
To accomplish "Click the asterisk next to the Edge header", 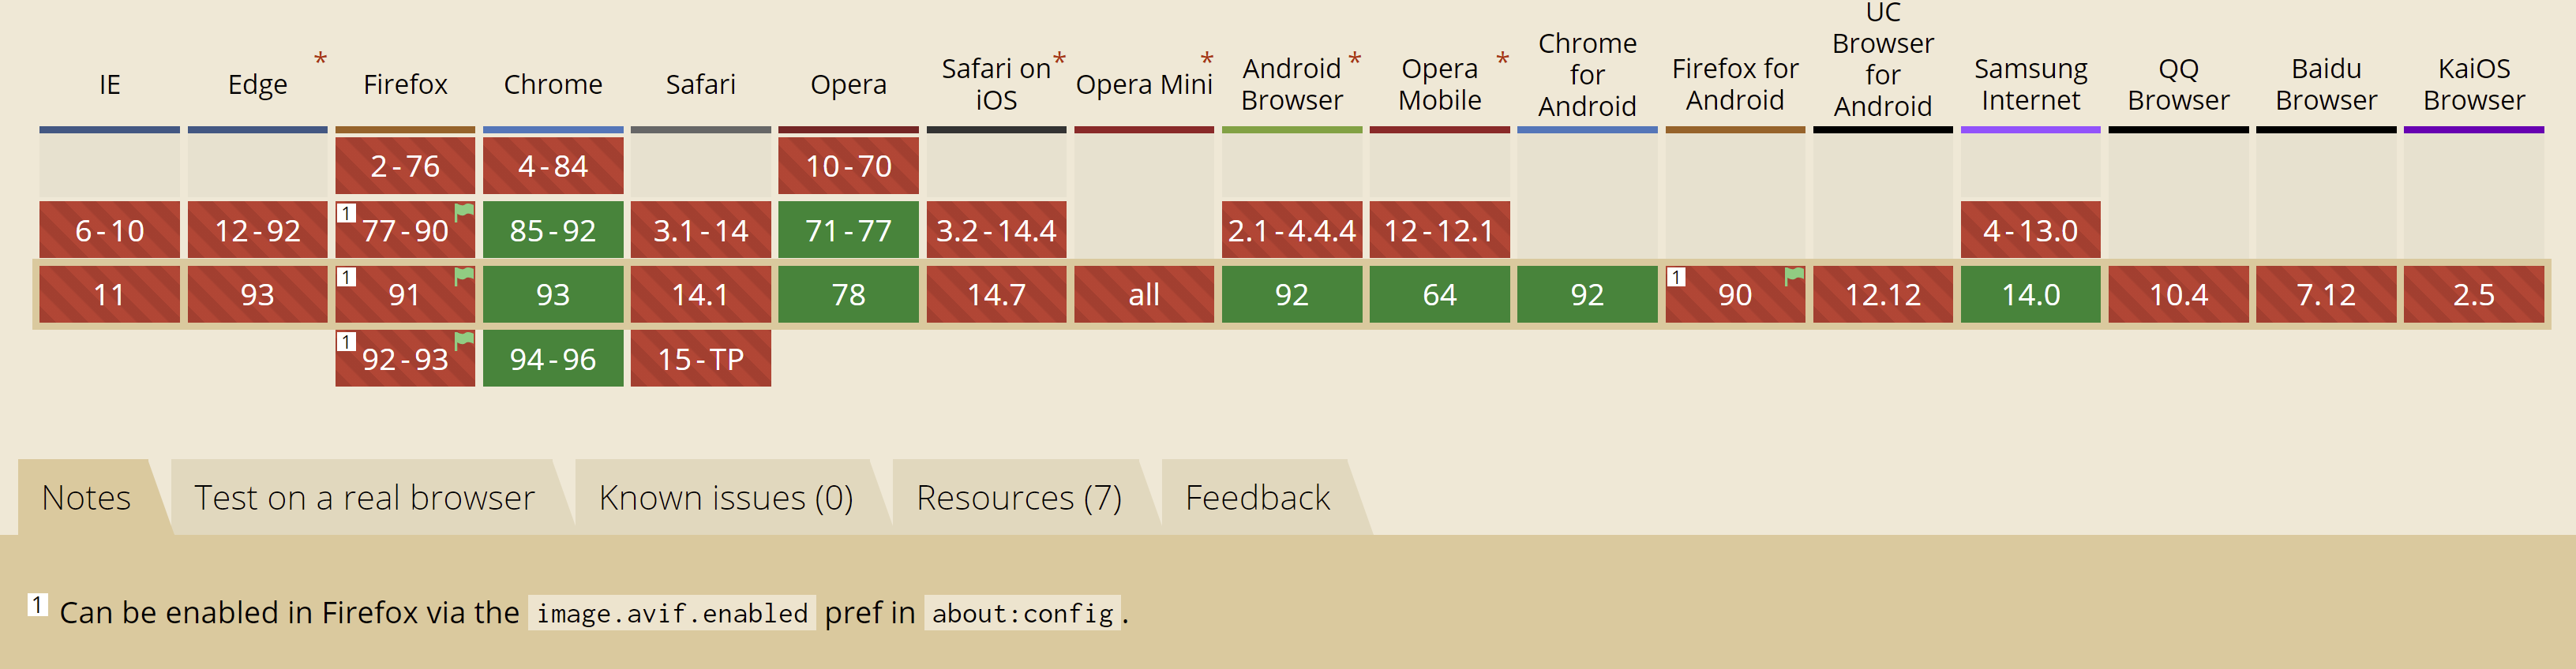I will [x=320, y=60].
